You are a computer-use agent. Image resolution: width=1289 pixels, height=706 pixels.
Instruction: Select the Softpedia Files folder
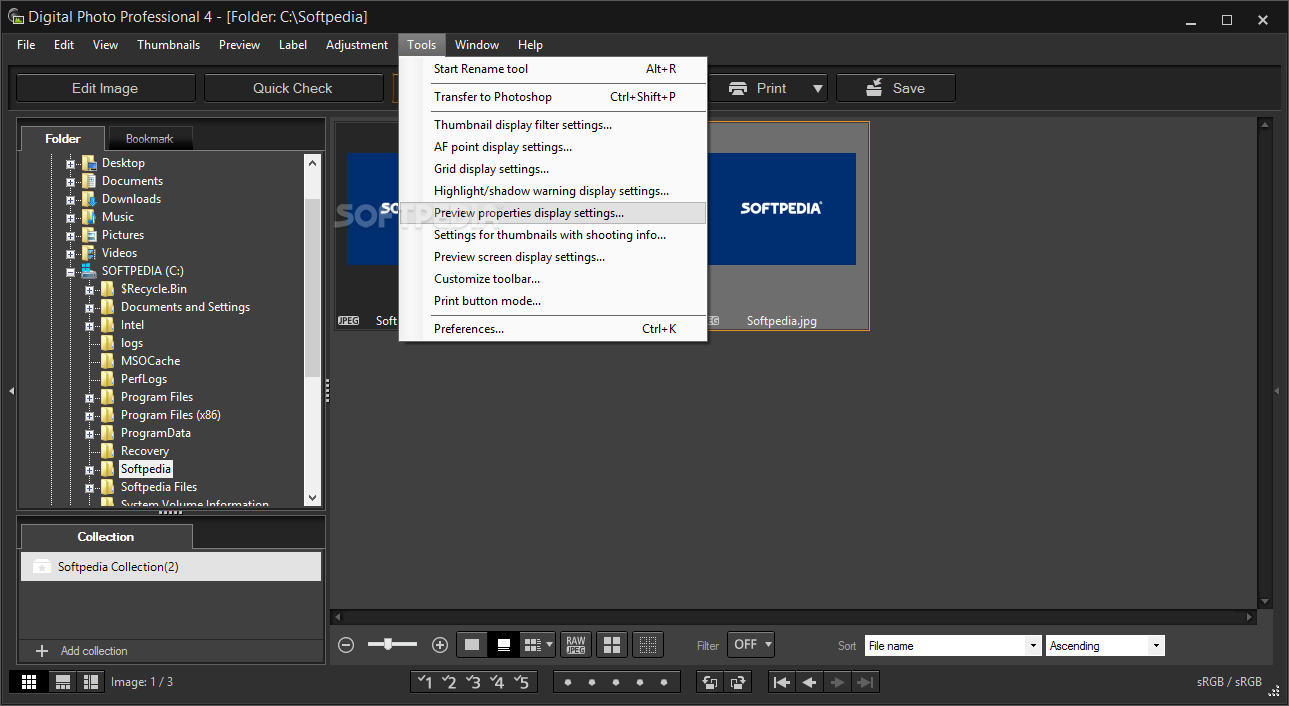click(x=159, y=487)
